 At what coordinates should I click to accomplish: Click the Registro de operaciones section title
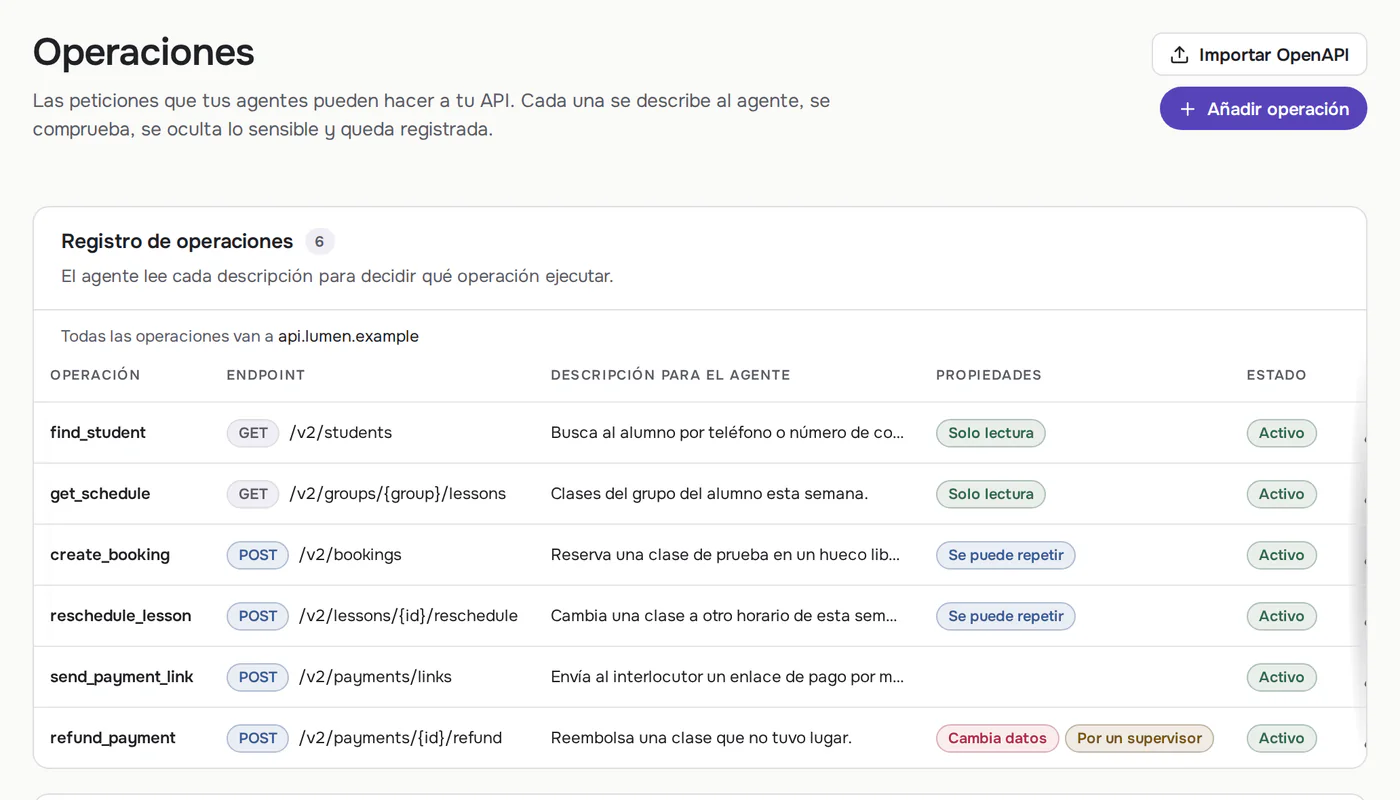(x=177, y=241)
